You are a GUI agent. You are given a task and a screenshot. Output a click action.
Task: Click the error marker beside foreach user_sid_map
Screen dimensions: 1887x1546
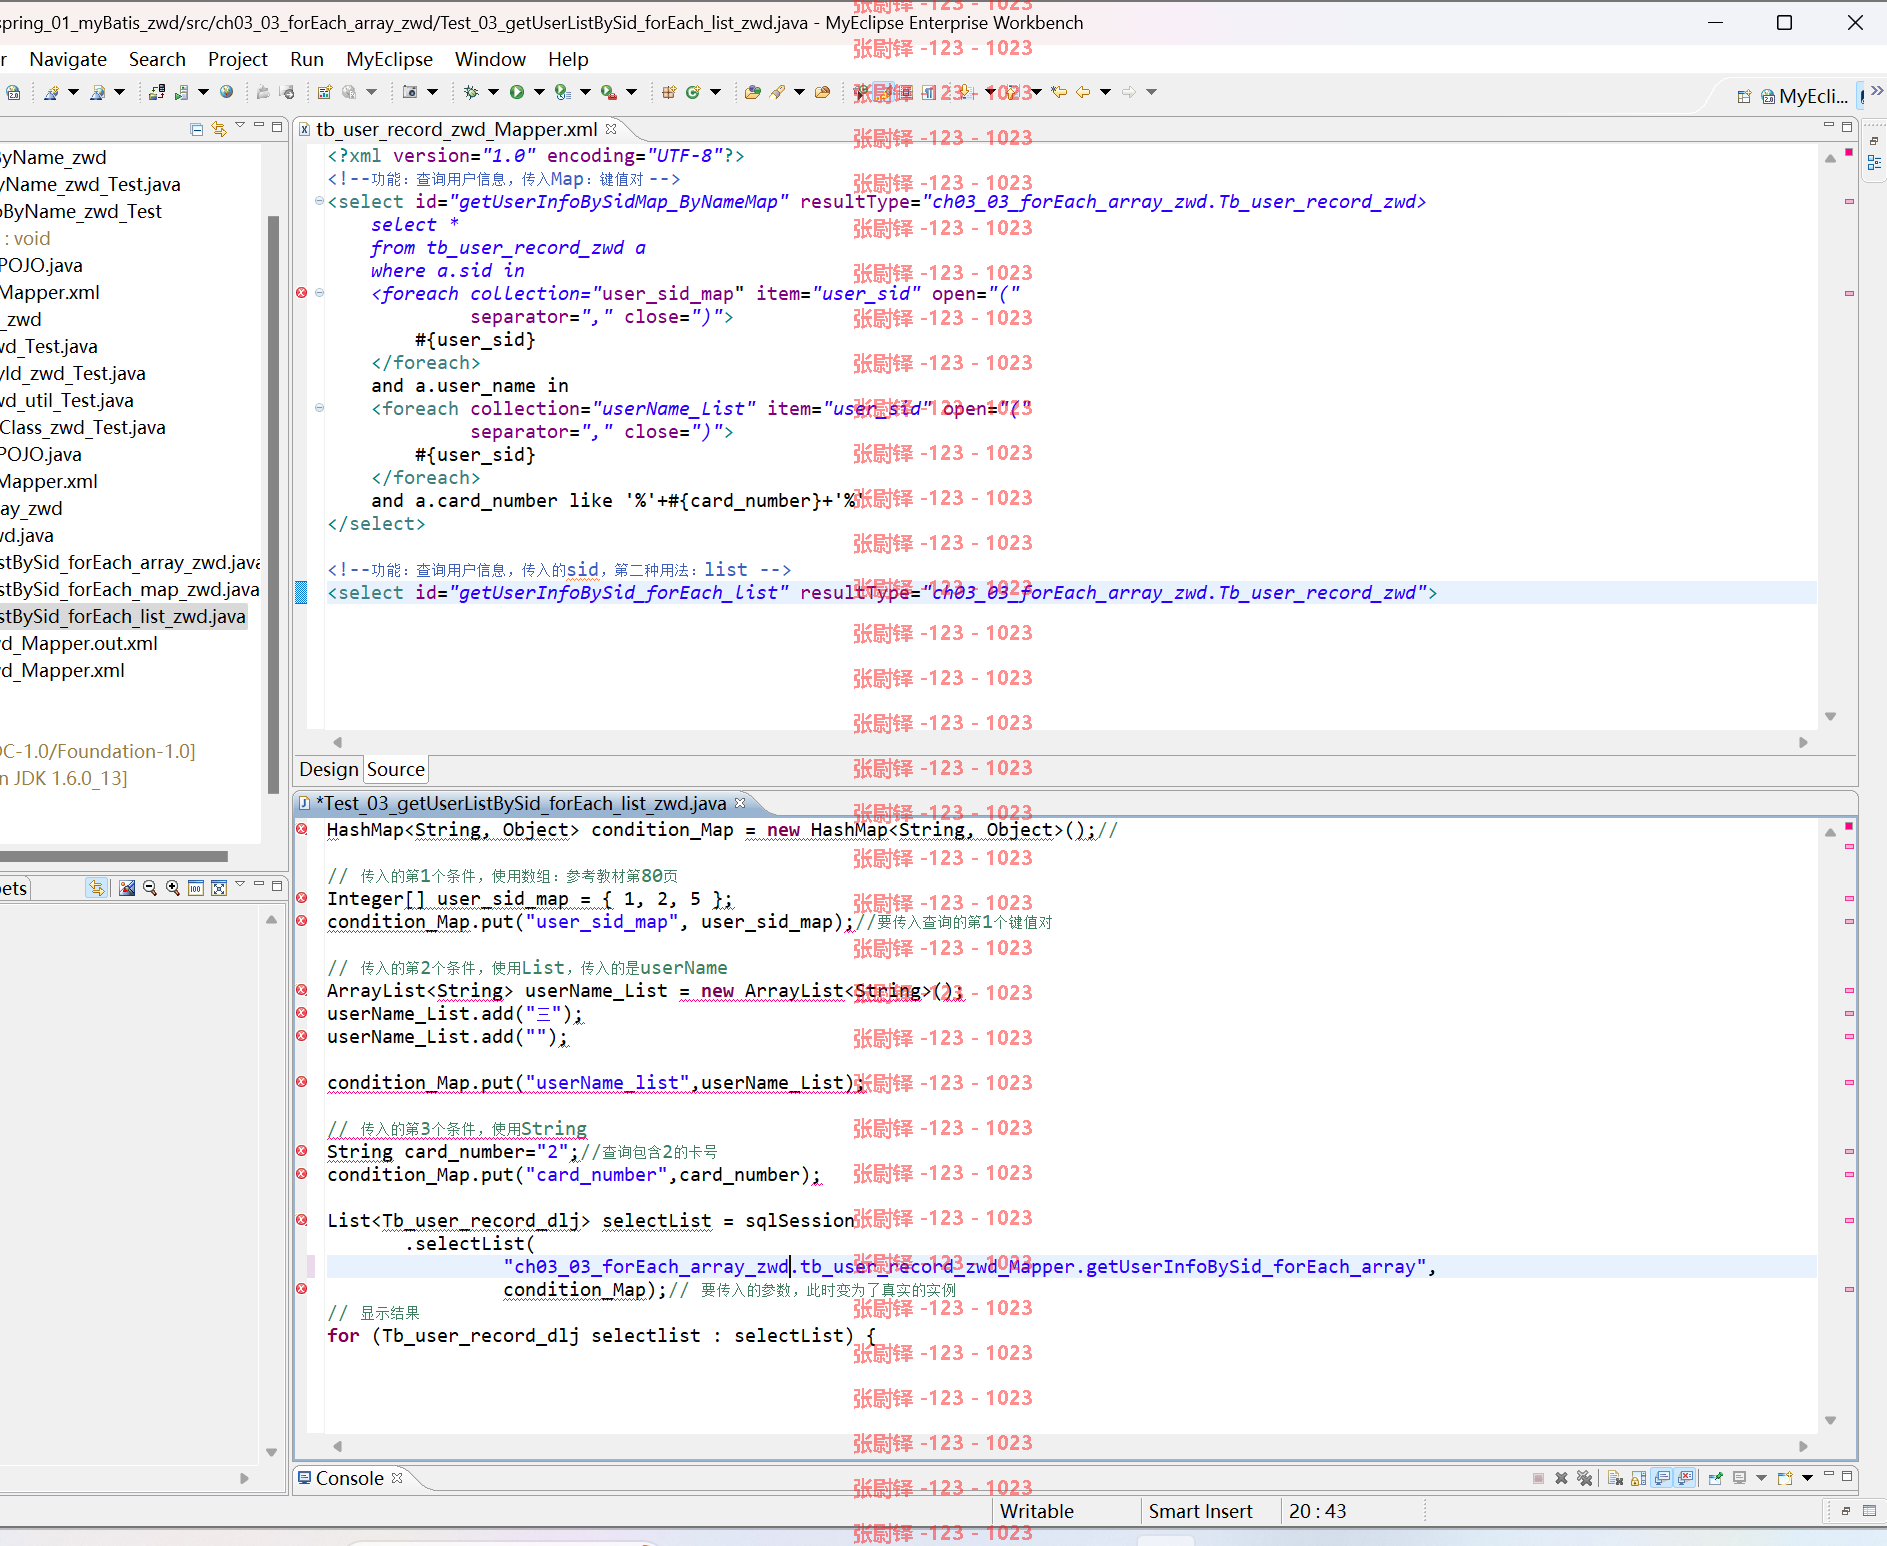302,293
